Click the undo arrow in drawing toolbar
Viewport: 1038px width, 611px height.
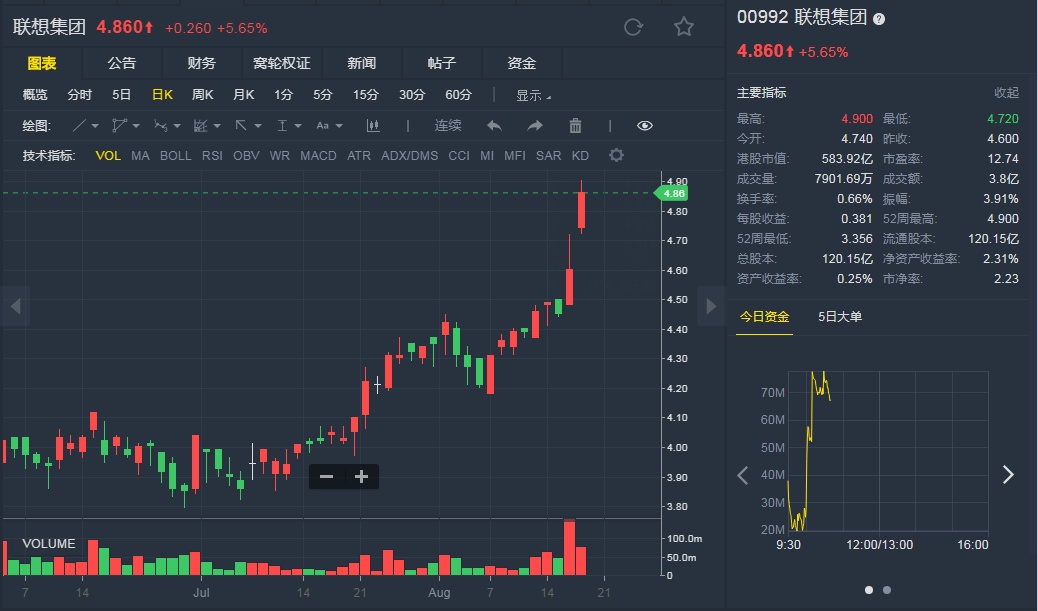pyautogui.click(x=494, y=125)
